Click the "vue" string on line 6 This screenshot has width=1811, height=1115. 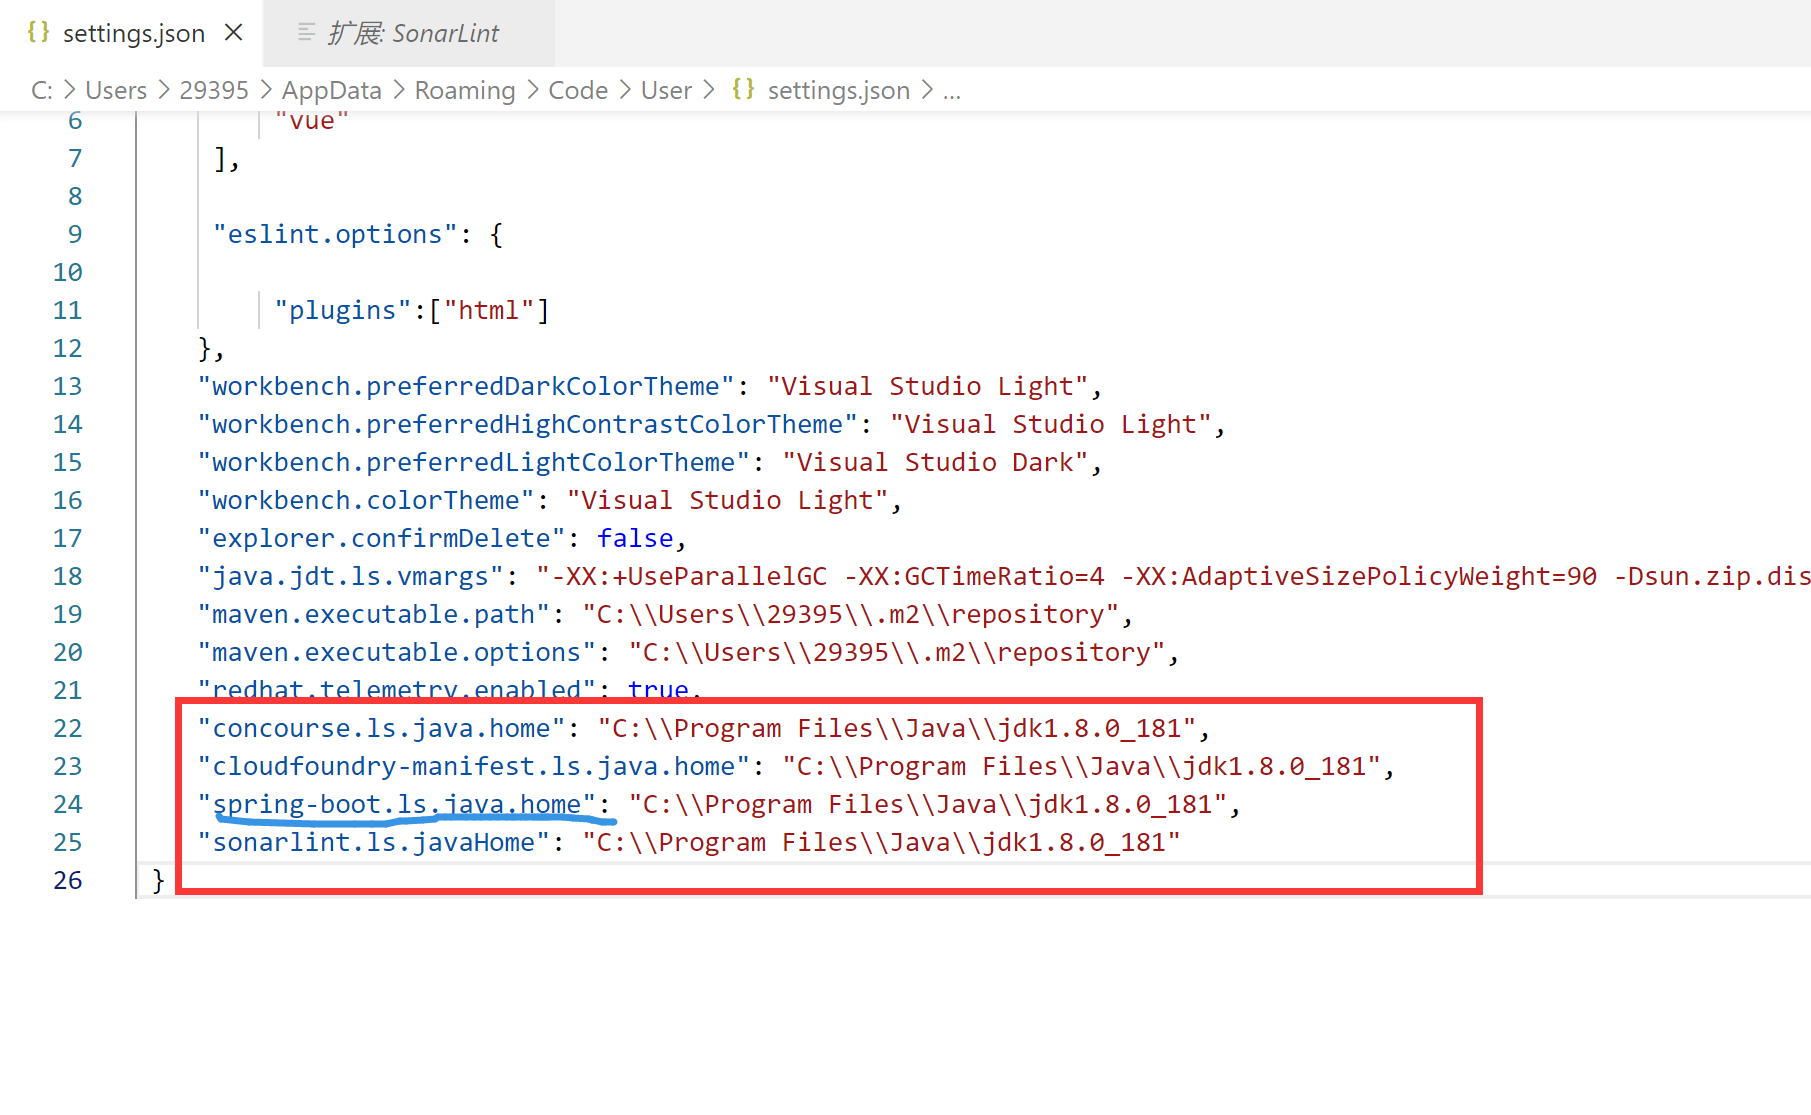[312, 121]
